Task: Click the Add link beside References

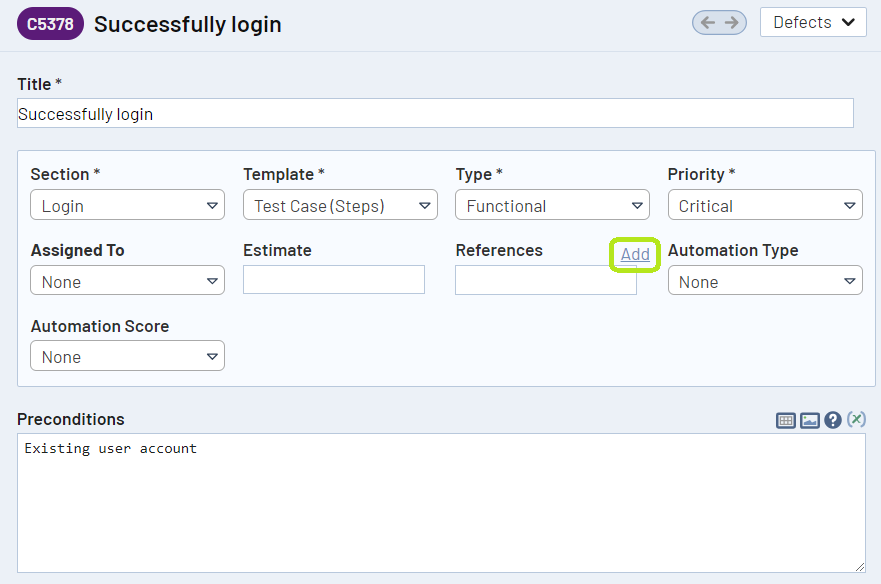Action: tap(635, 254)
